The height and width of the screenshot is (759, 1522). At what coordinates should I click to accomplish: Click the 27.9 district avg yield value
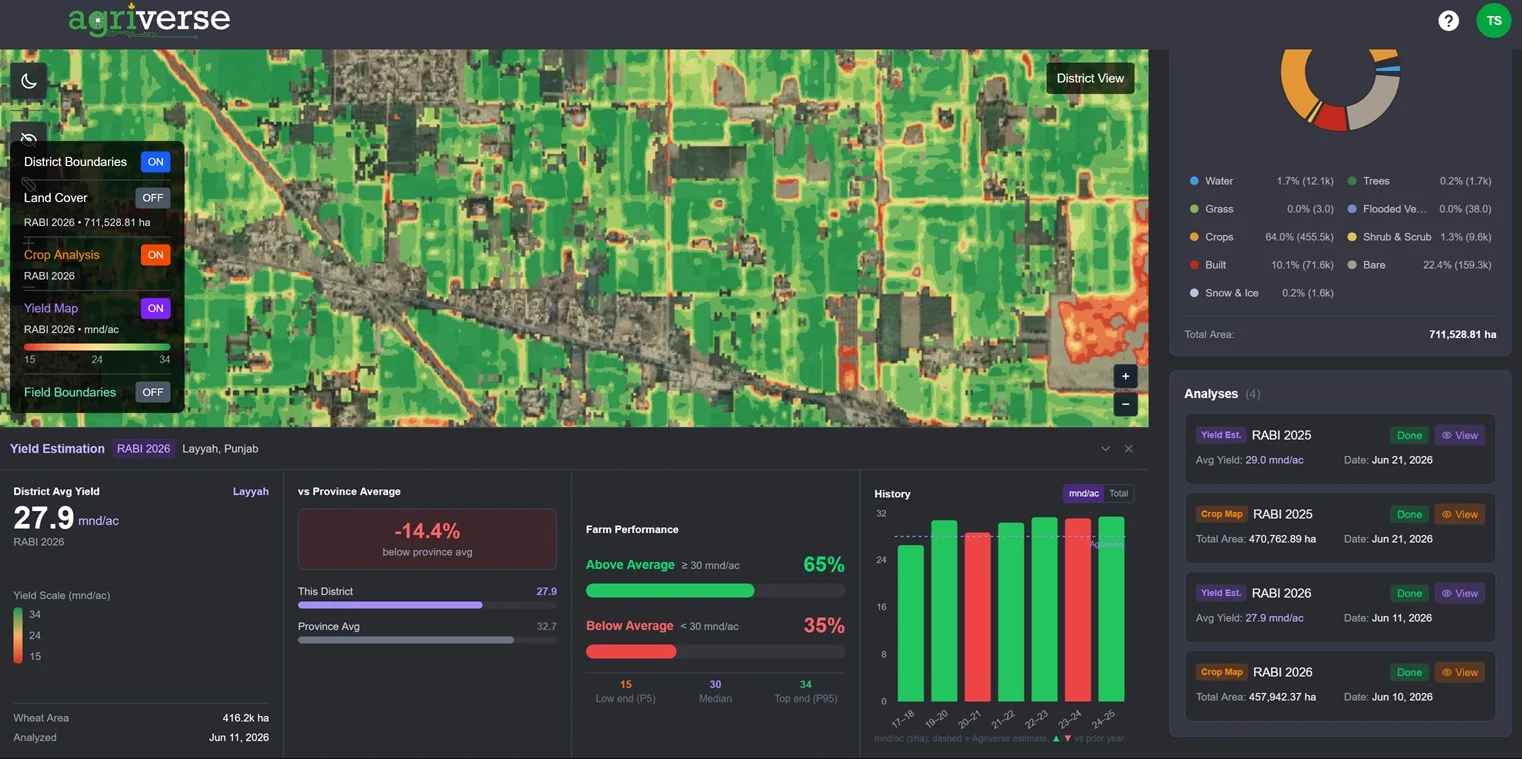point(44,518)
